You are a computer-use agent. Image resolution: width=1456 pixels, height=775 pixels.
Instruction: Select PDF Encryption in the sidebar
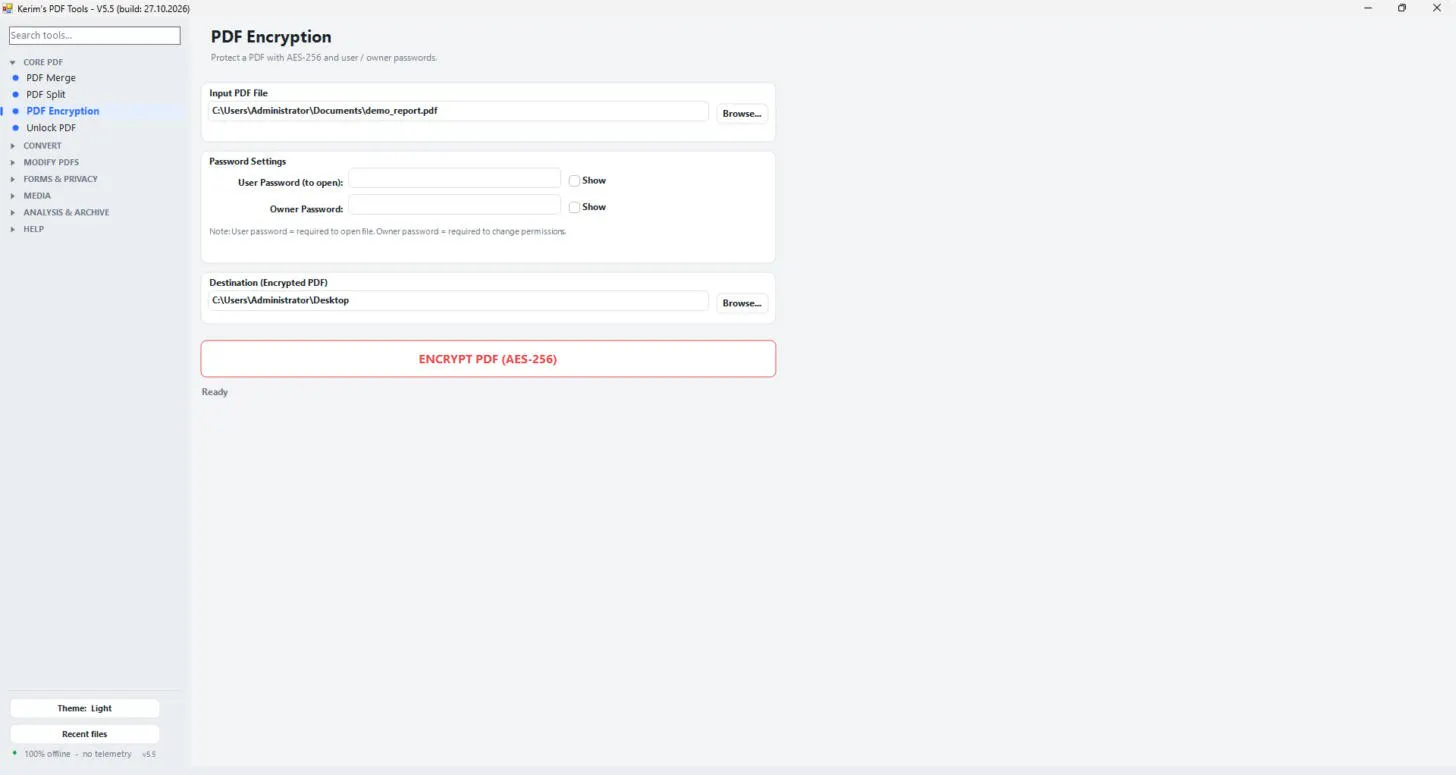63,111
